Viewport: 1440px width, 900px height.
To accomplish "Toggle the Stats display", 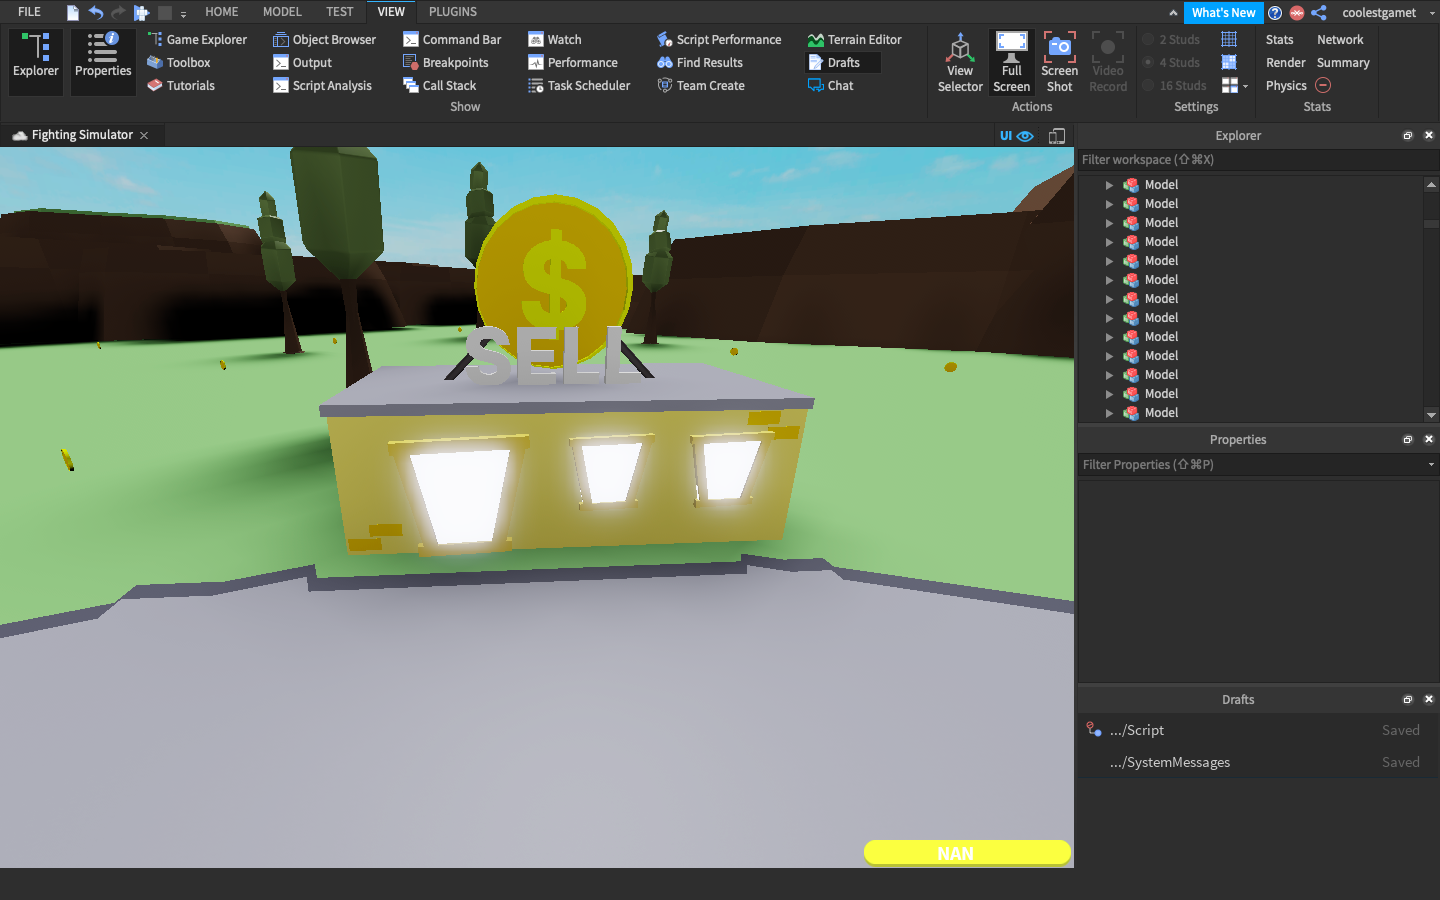I will 1280,40.
